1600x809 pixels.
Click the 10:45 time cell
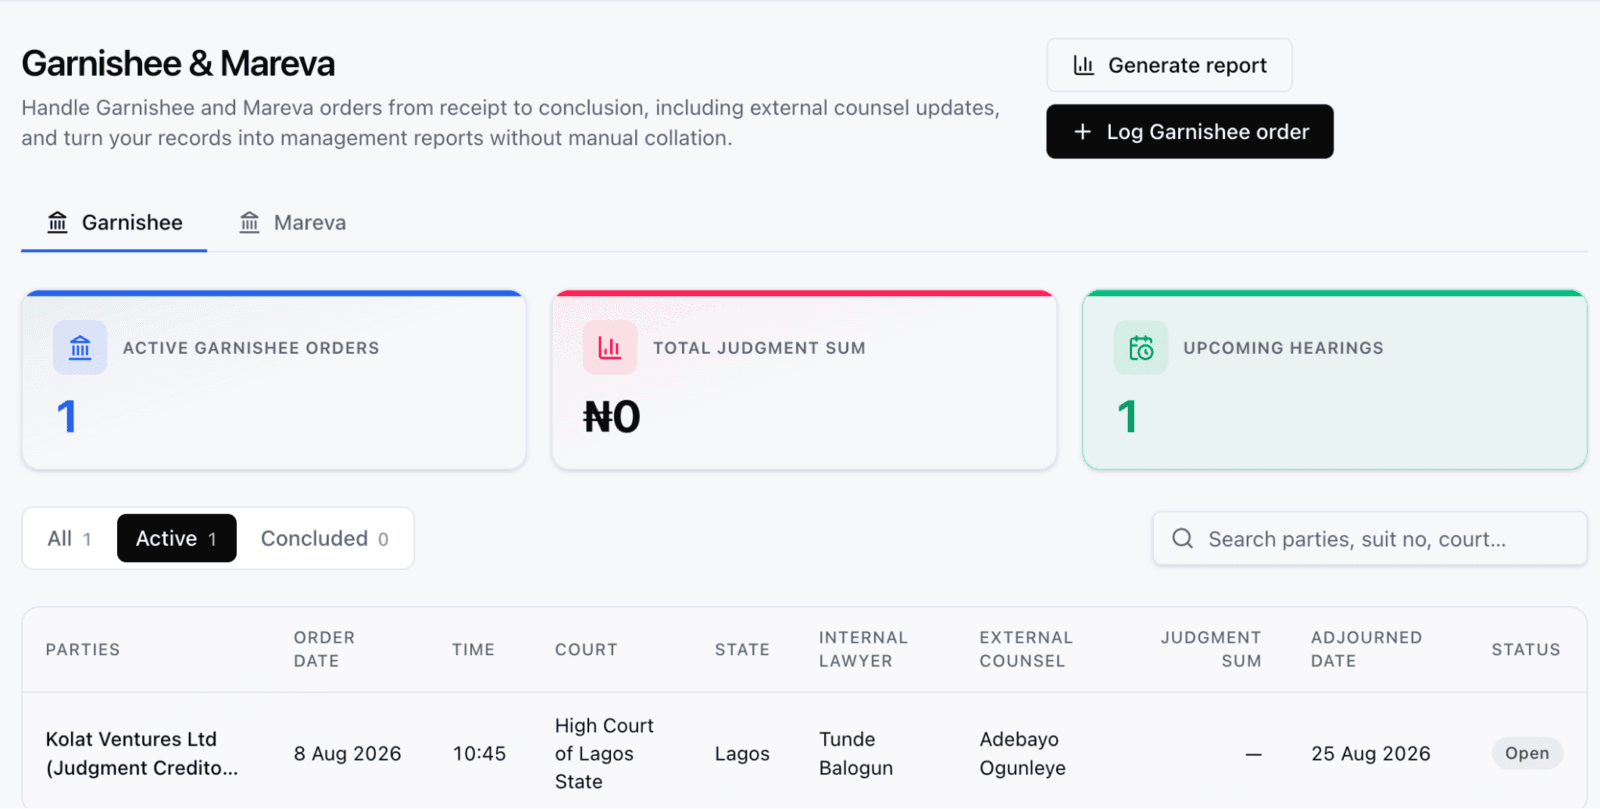(x=479, y=754)
